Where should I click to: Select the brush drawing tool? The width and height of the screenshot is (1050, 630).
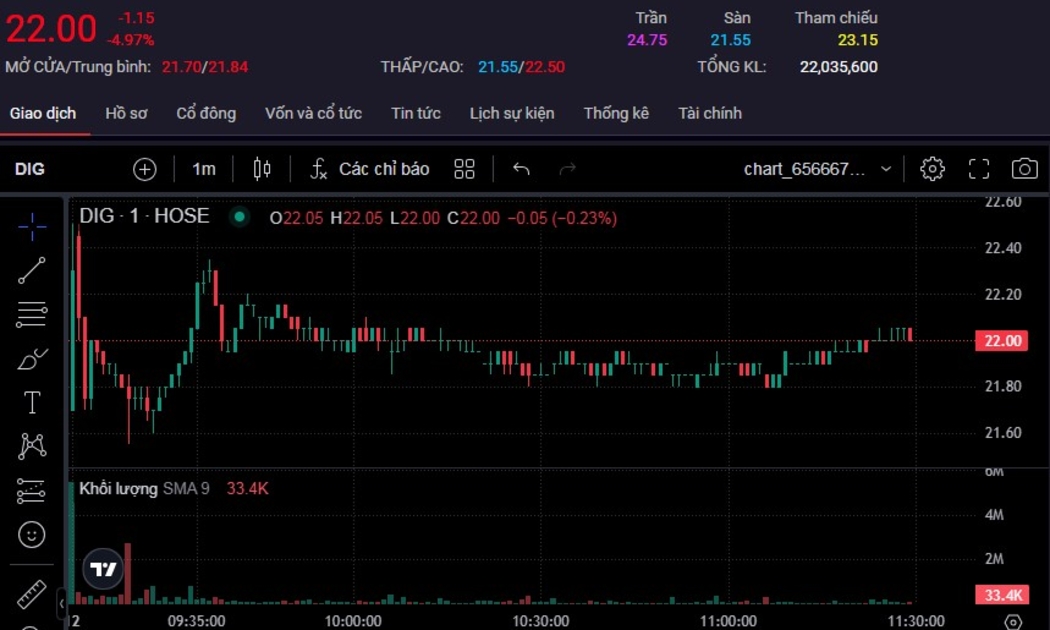pos(32,358)
